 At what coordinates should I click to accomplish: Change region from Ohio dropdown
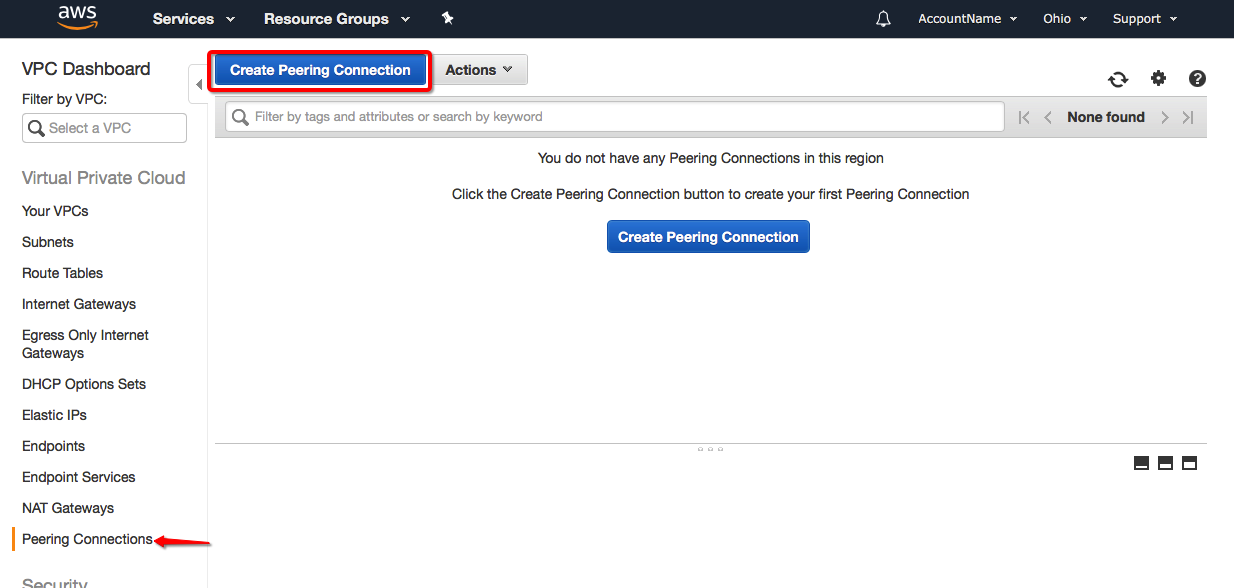1064,19
